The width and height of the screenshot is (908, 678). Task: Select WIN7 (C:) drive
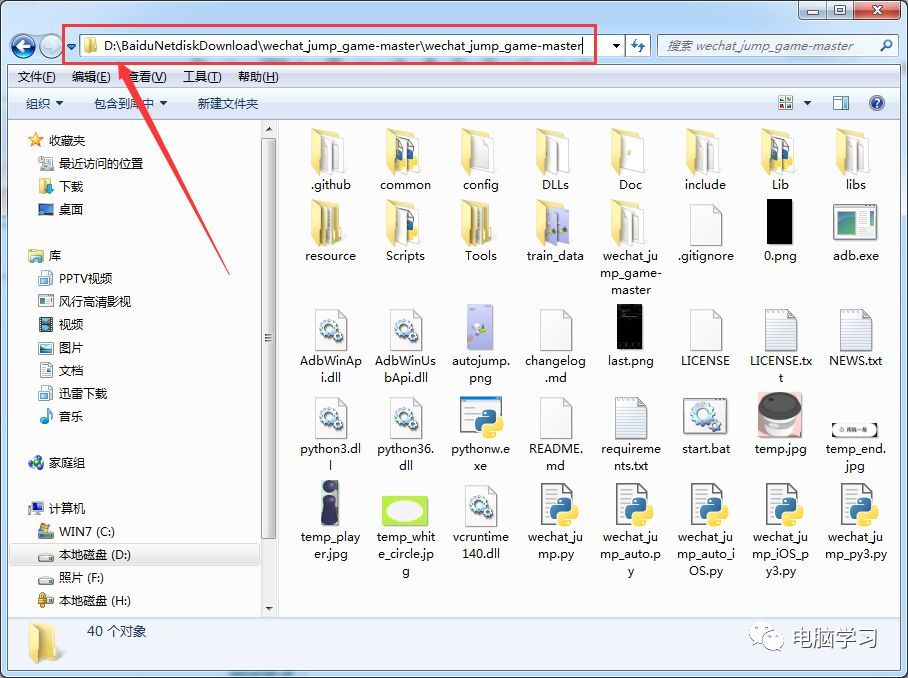click(x=76, y=532)
